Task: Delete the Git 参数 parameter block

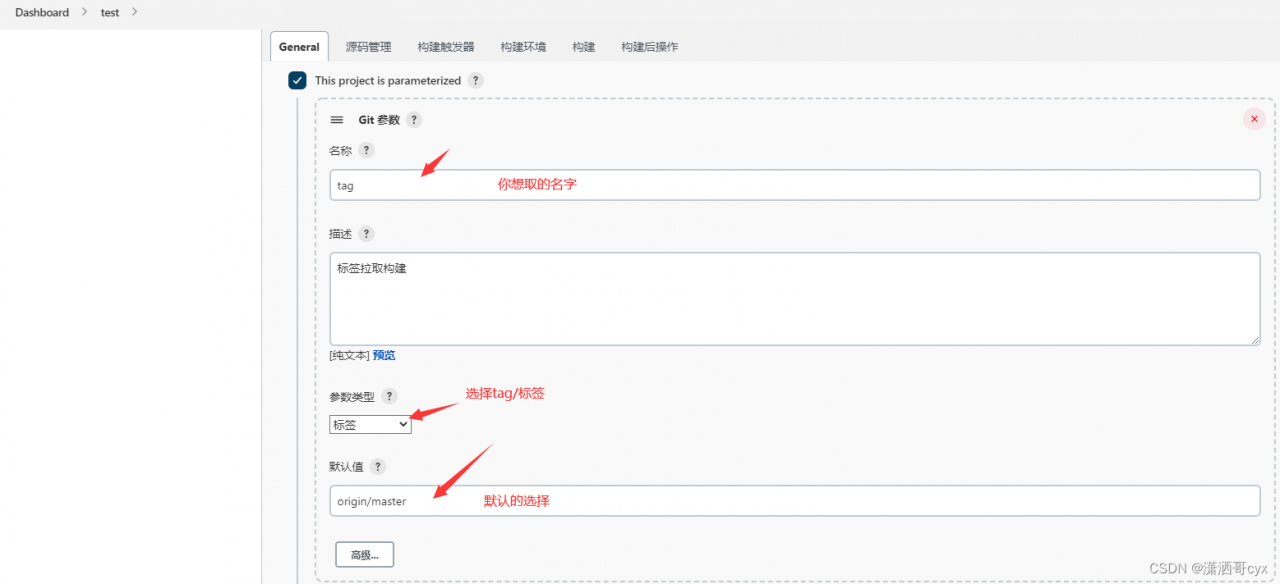Action: click(x=1254, y=118)
